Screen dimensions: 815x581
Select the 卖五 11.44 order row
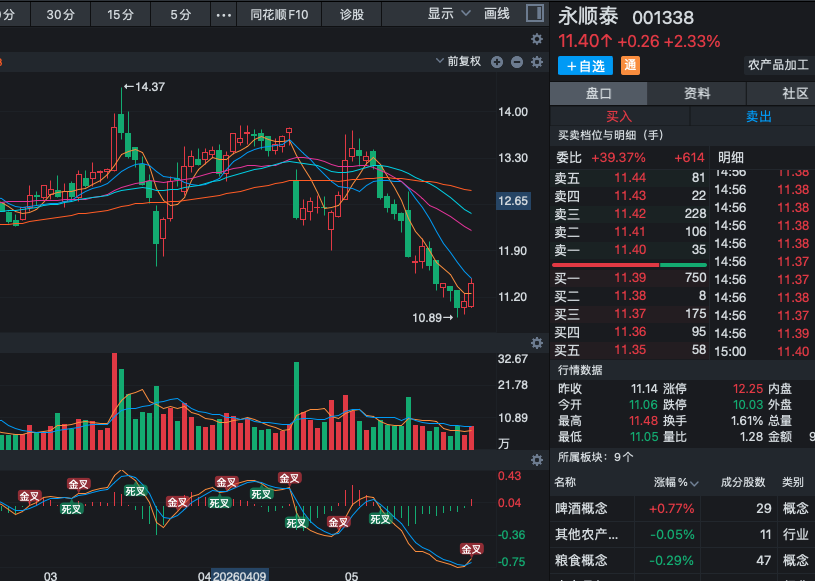tap(629, 178)
